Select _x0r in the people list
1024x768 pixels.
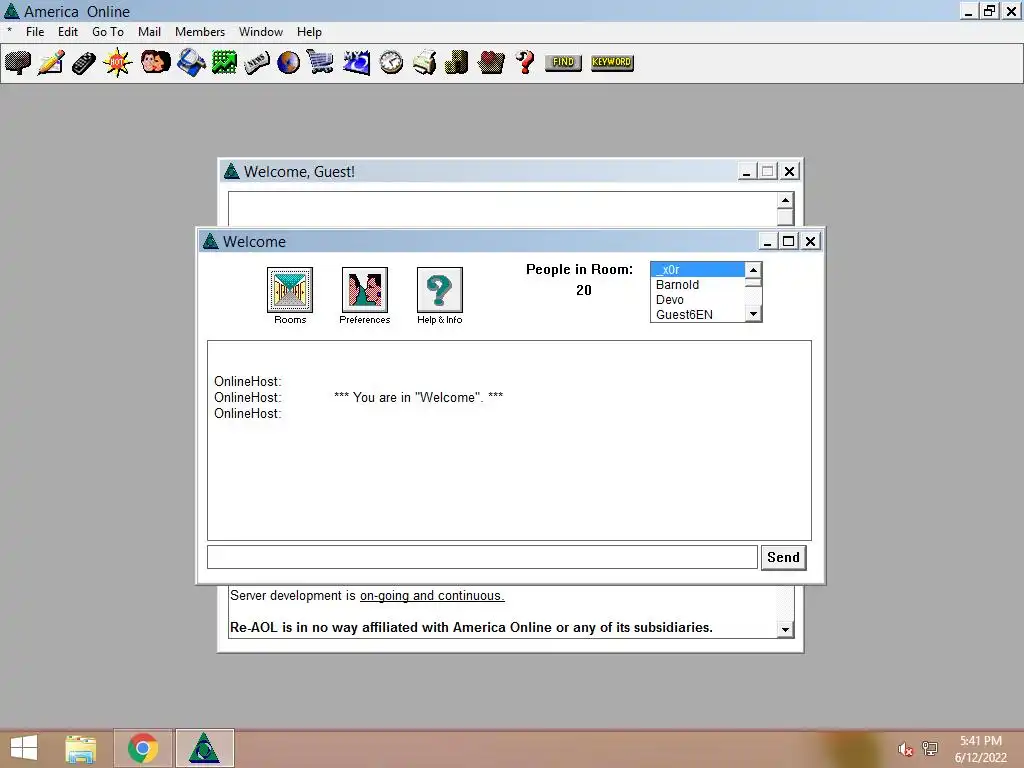click(697, 270)
